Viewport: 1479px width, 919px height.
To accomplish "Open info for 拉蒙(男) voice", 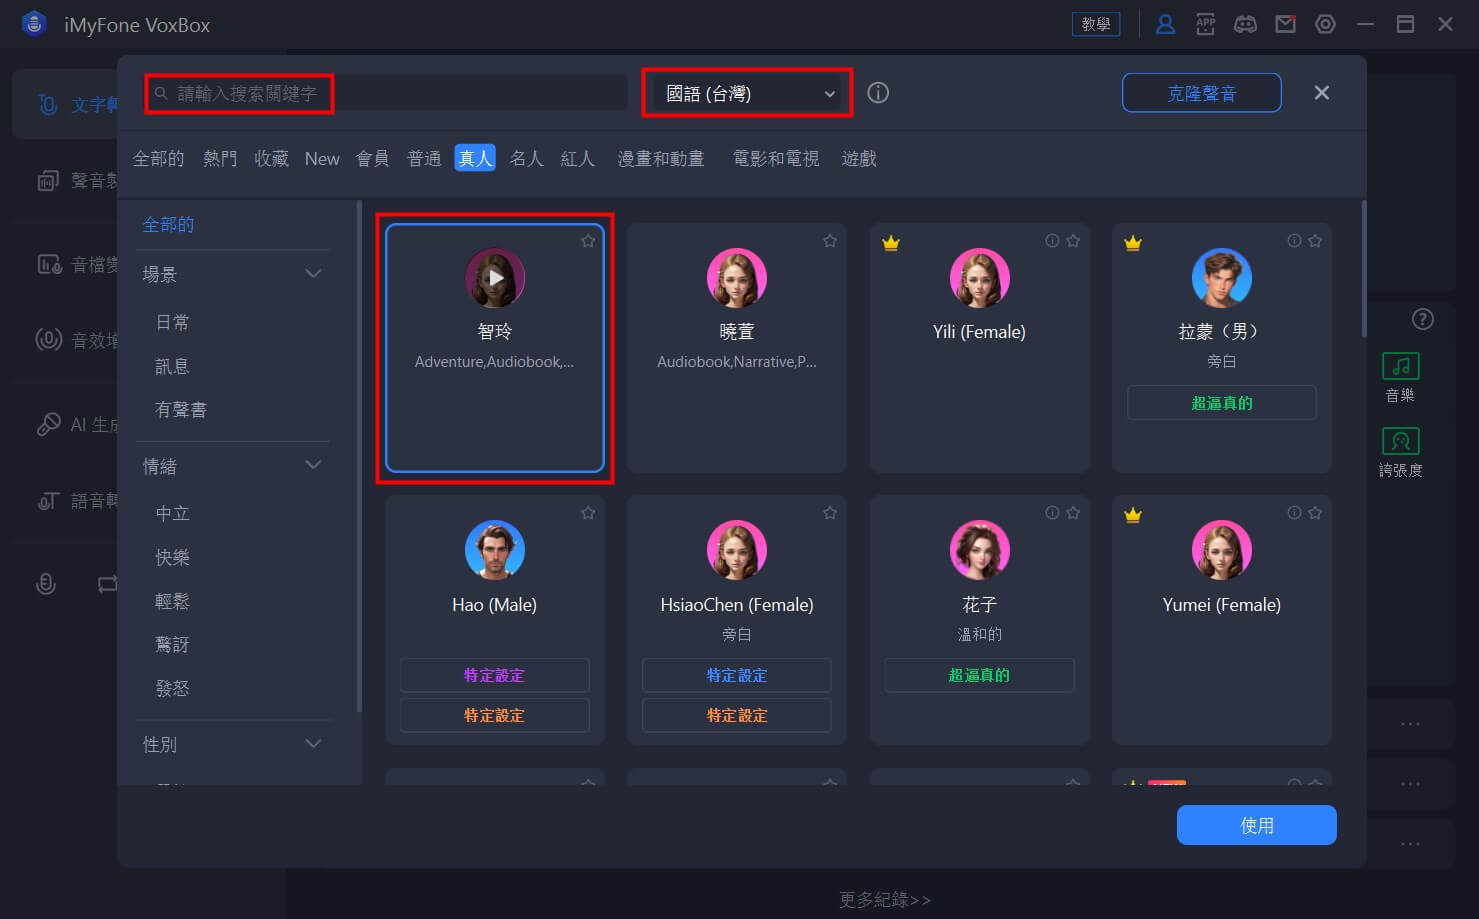I will [x=1294, y=241].
